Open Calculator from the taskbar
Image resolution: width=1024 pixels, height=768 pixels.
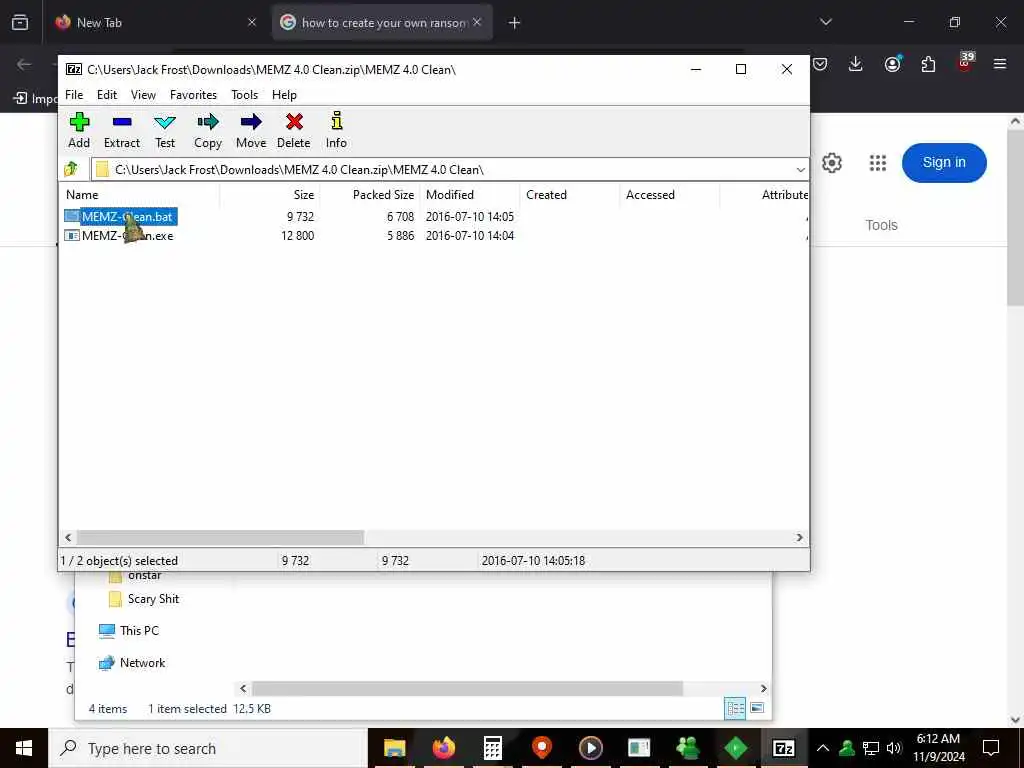(x=492, y=748)
